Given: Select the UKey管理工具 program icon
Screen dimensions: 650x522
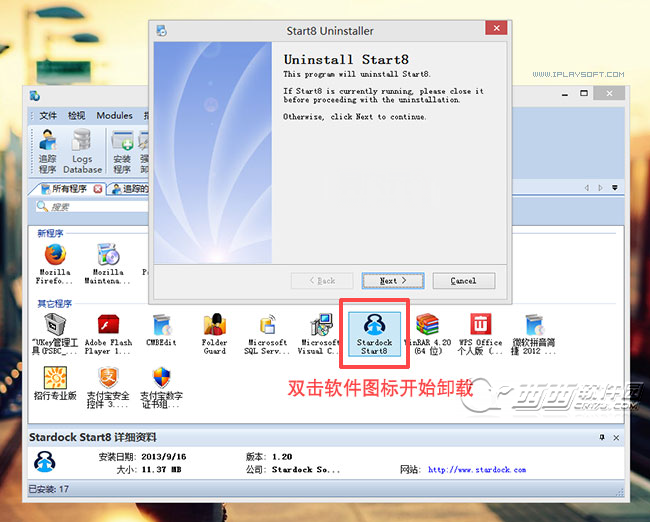Looking at the screenshot, I should pyautogui.click(x=55, y=334).
